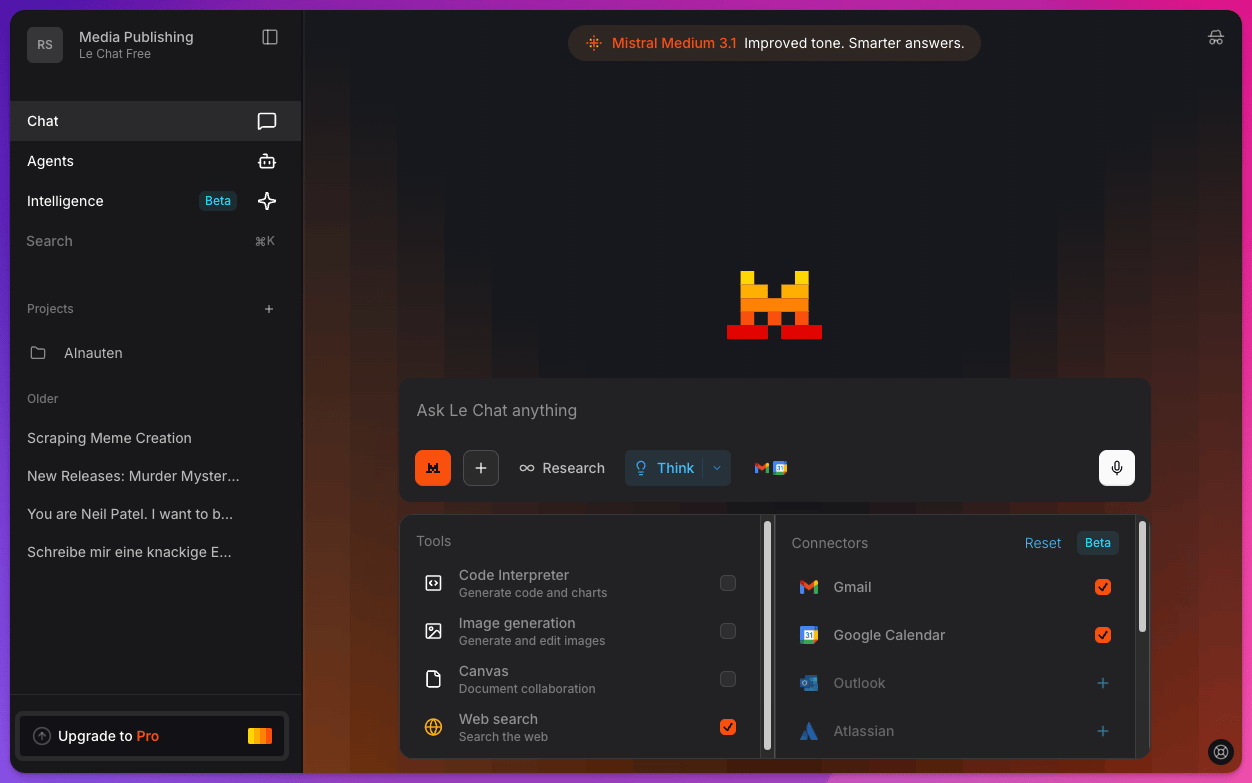Add the Outlook connector with plus

[1103, 683]
